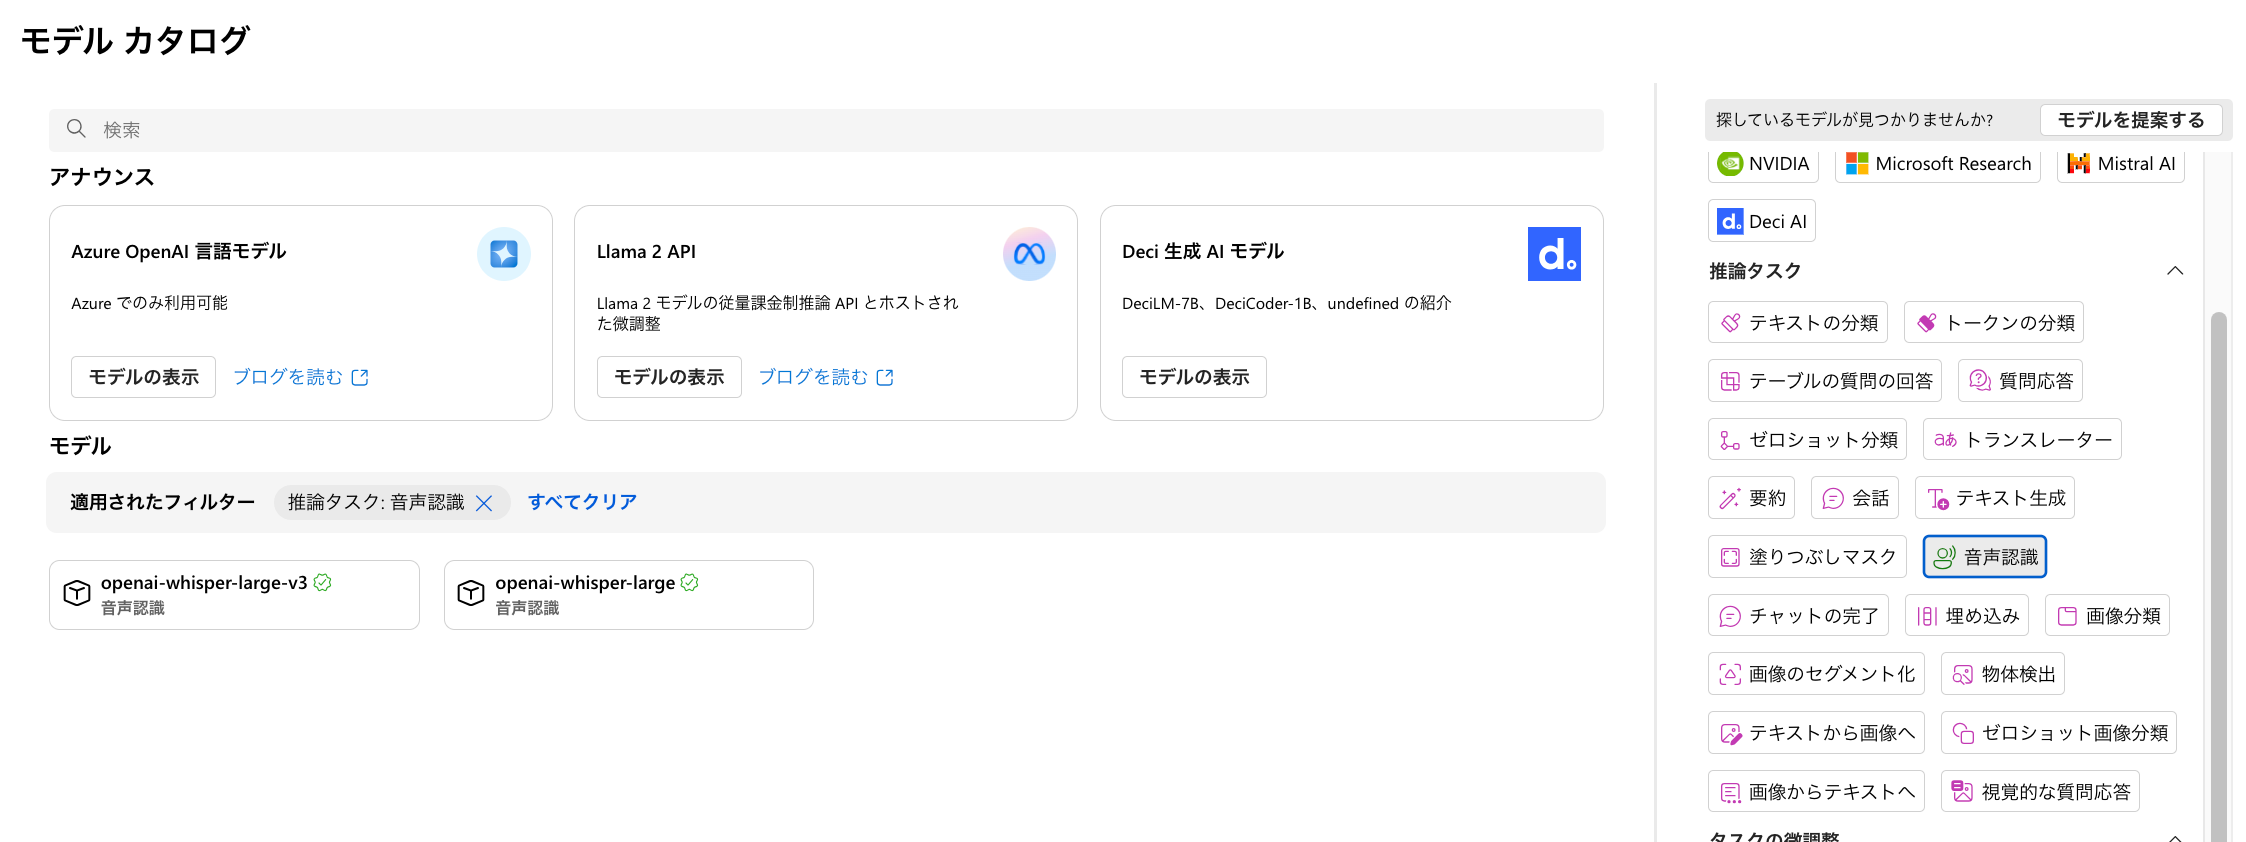Select the 埋め込み task filter
Screen dimensions: 2246x842
point(1967,616)
